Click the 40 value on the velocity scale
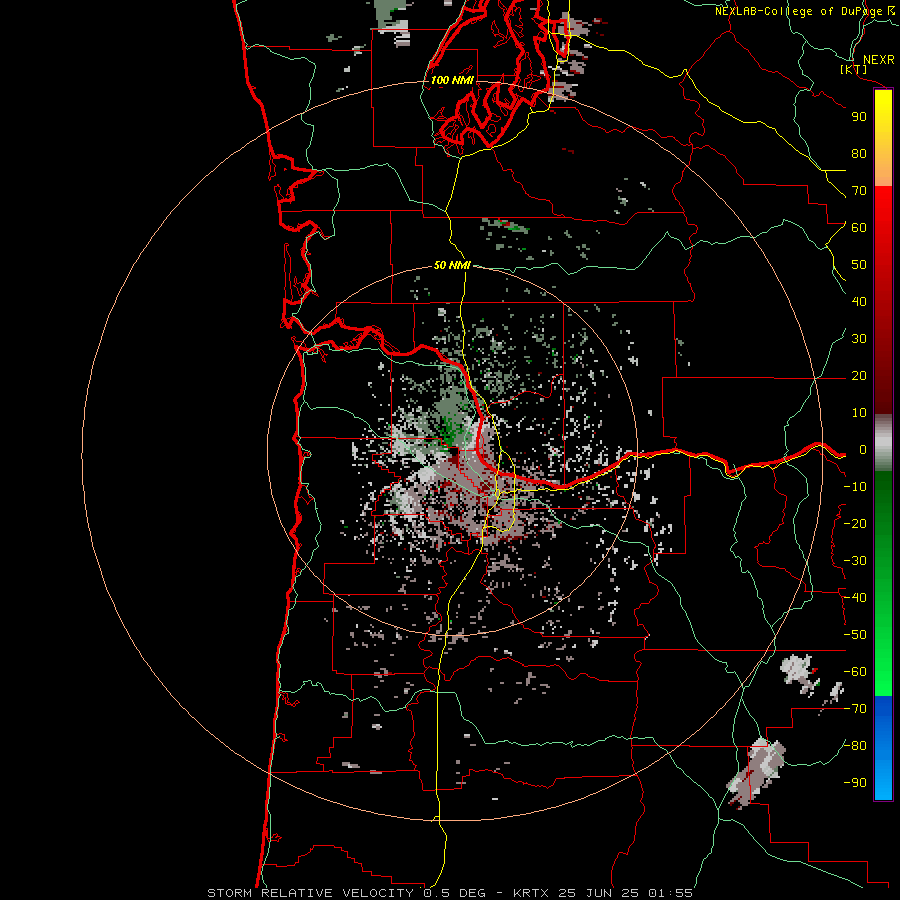The height and width of the screenshot is (900, 900). click(859, 302)
